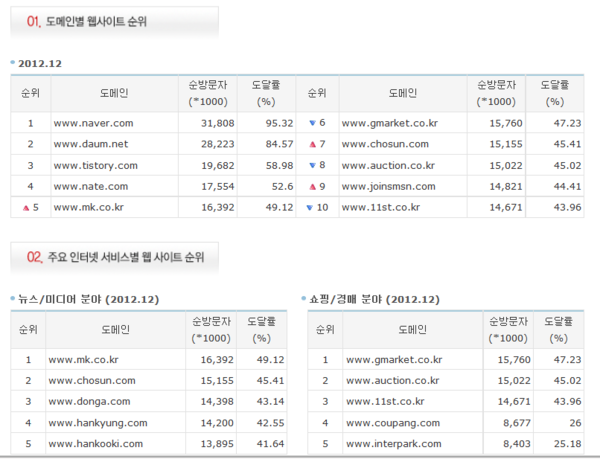This screenshot has height=459, width=600.
Task: Click the 02. 주요 인터넷 서비스별 section header
Action: pos(115,257)
